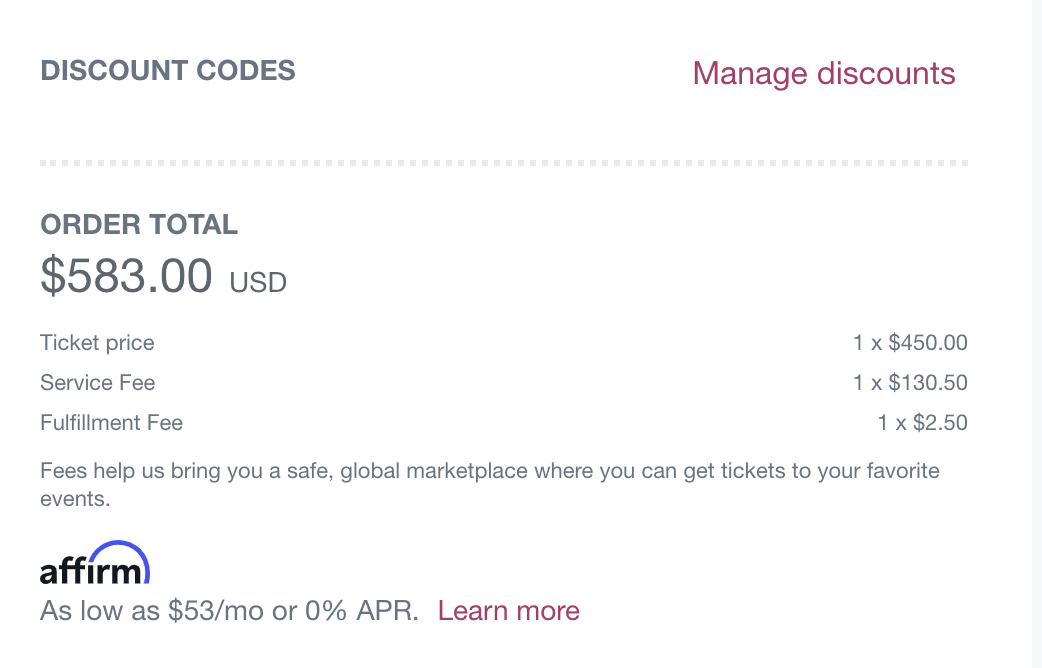Click the DISCOUNT CODES heading
This screenshot has width=1042, height=668.
click(x=167, y=71)
